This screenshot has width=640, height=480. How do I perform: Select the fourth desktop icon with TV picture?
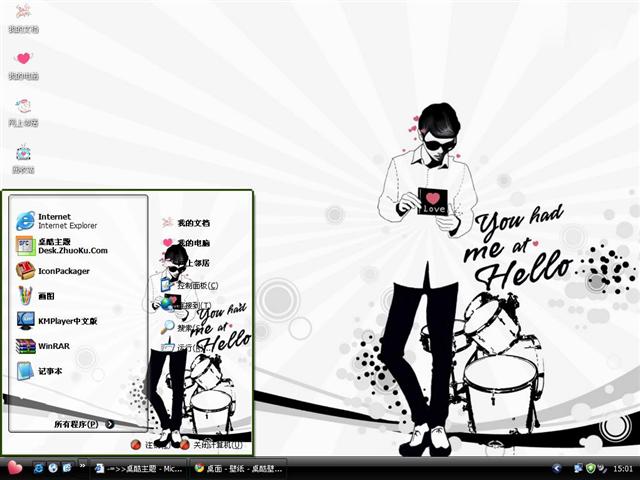click(23, 156)
